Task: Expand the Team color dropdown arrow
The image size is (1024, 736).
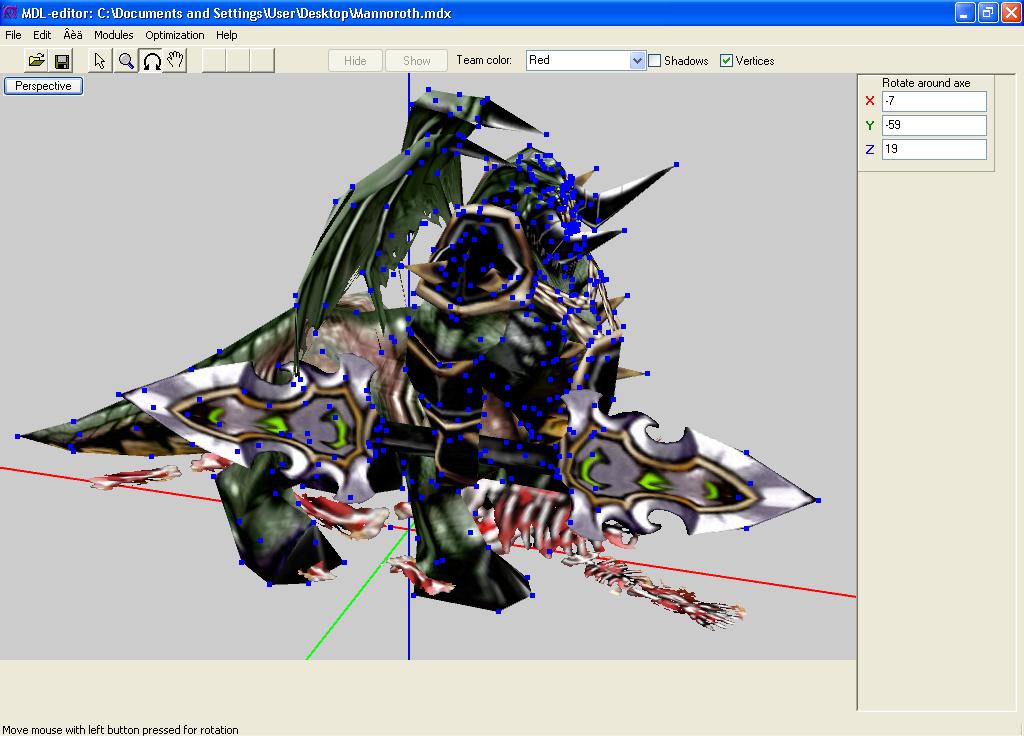Action: click(637, 61)
